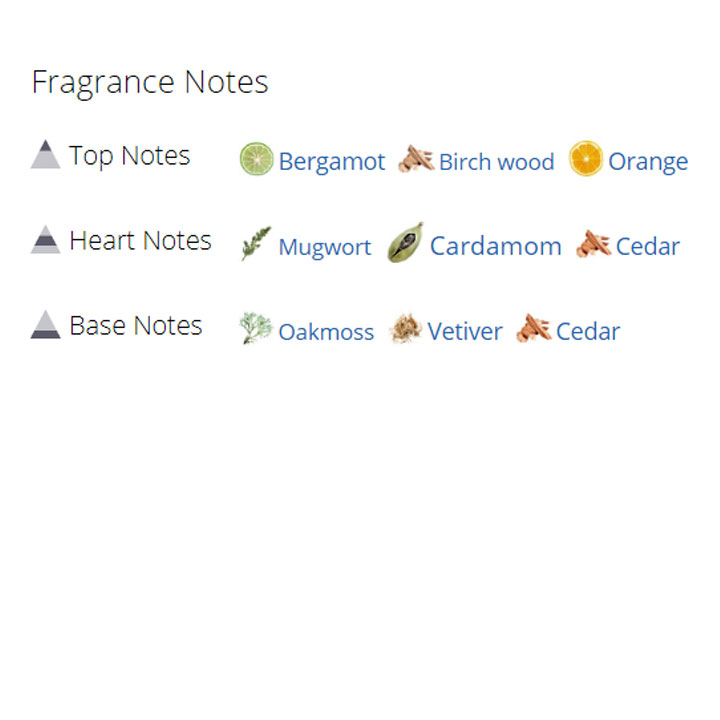Click the Mugwort sprig icon
Image resolution: width=720 pixels, height=720 pixels.
pos(256,244)
